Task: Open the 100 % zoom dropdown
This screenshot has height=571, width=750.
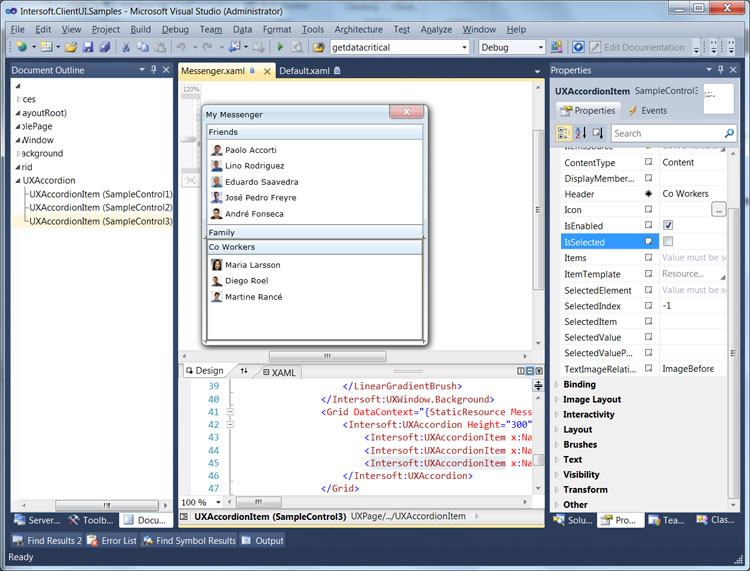Action: pos(218,502)
